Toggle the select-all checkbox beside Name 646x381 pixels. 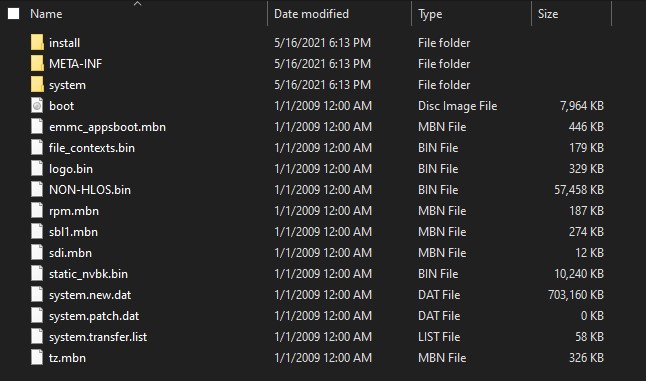(14, 14)
